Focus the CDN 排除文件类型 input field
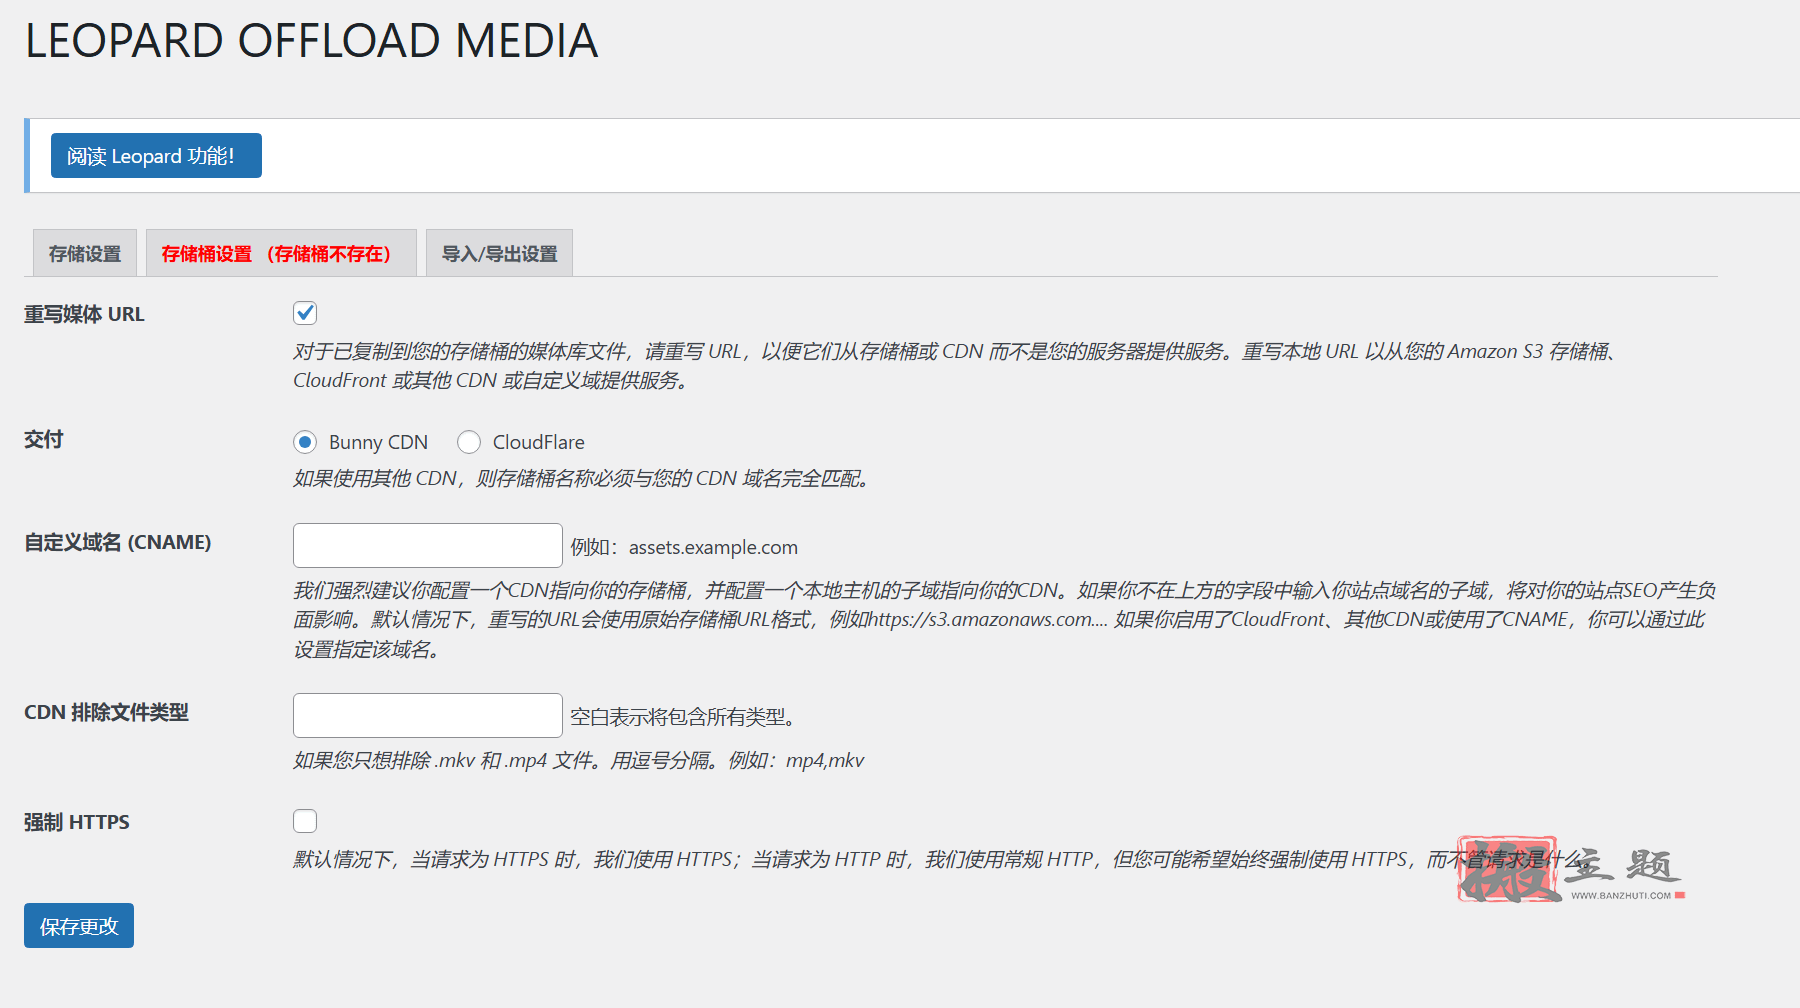Screen dimensions: 1800x1008 [428, 715]
